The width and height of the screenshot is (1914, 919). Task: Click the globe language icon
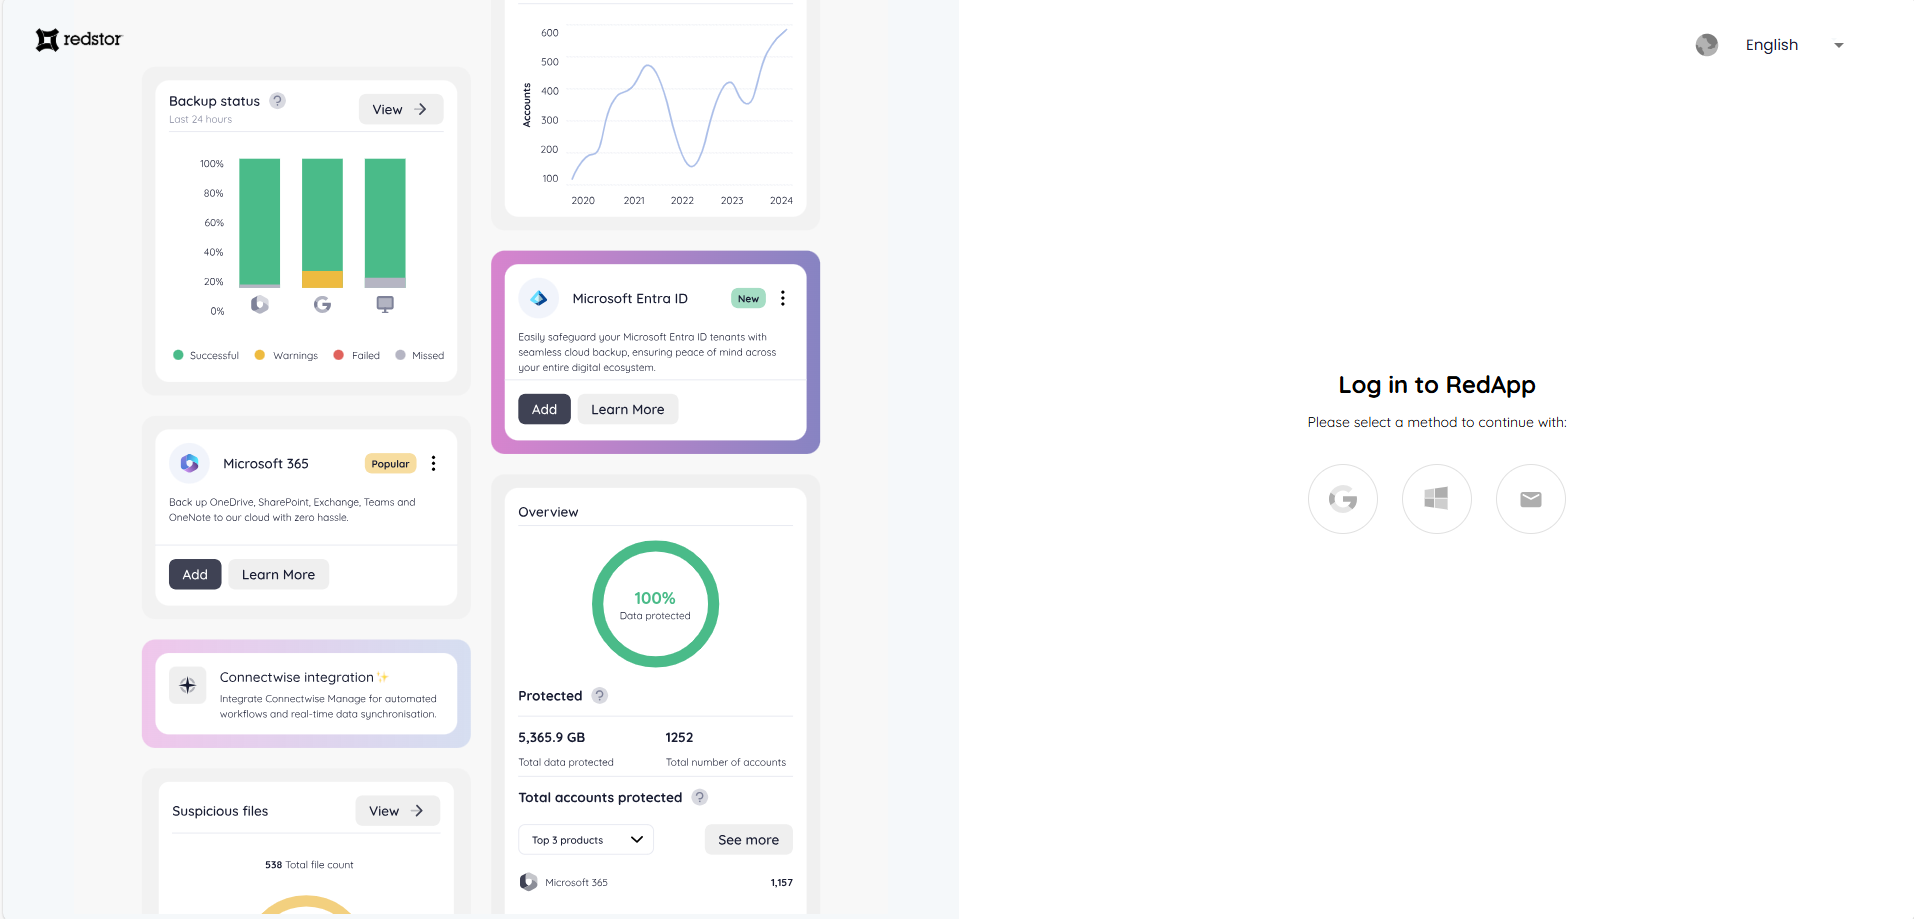tap(1707, 45)
